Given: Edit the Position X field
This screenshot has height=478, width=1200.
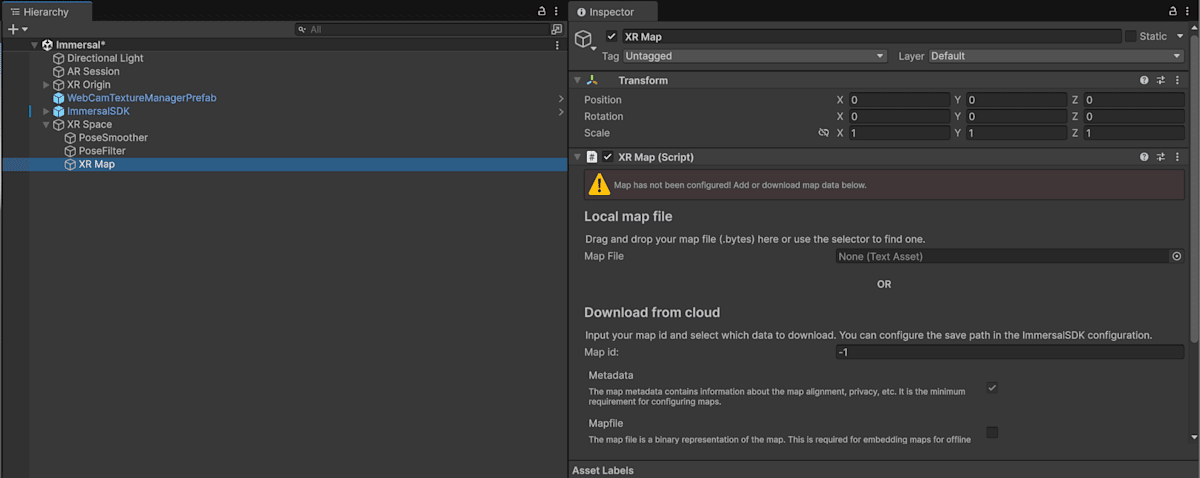Looking at the screenshot, I should coord(899,100).
